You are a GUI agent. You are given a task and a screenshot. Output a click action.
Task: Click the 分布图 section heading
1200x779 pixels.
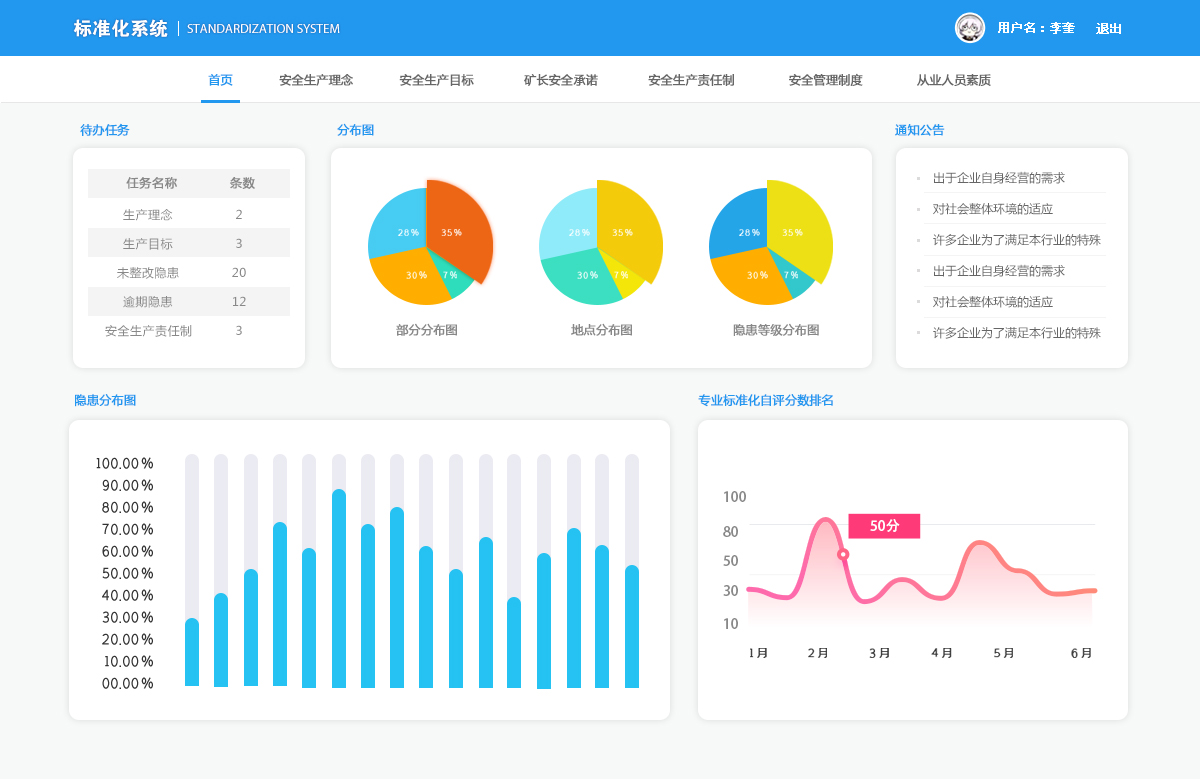coord(355,130)
